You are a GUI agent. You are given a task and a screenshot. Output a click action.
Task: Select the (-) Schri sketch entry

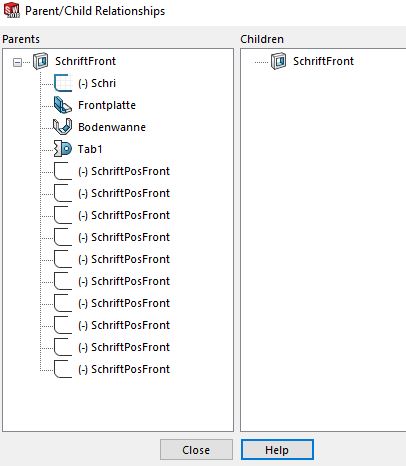97,83
